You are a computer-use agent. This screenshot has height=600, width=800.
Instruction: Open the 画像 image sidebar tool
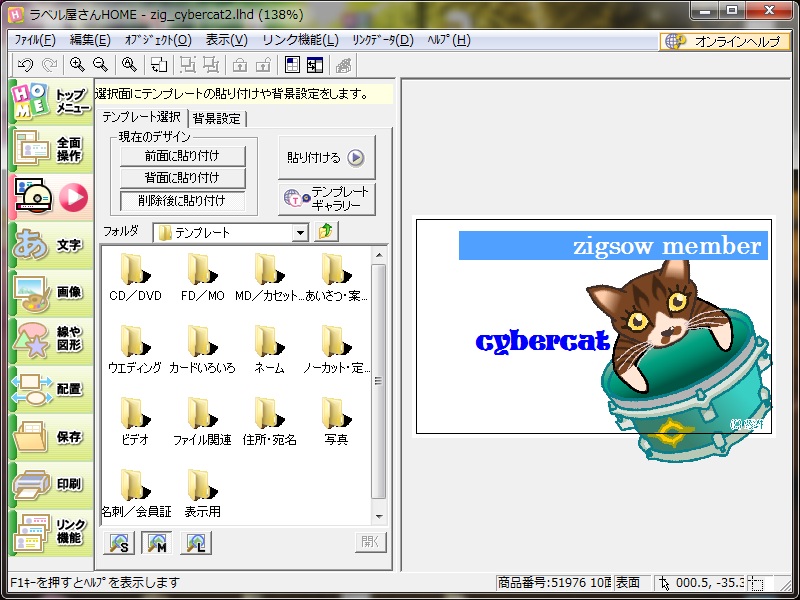51,293
